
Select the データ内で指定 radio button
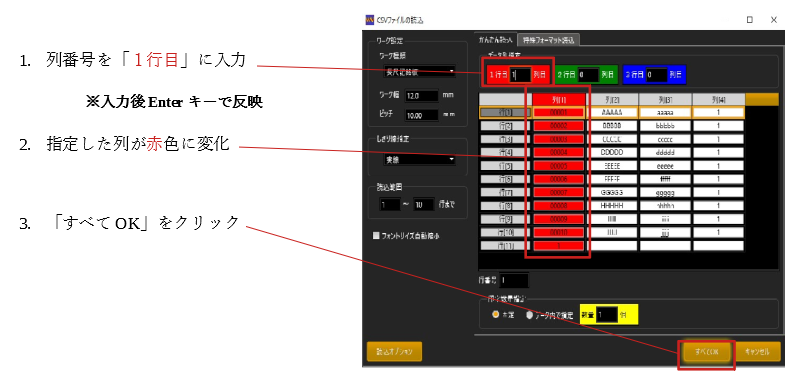[529, 315]
